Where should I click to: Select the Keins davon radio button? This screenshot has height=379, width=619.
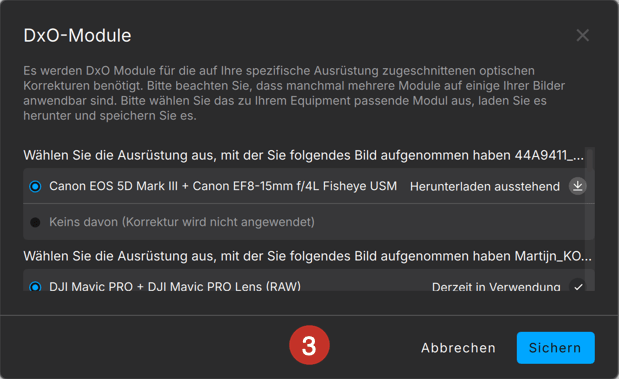(x=35, y=222)
